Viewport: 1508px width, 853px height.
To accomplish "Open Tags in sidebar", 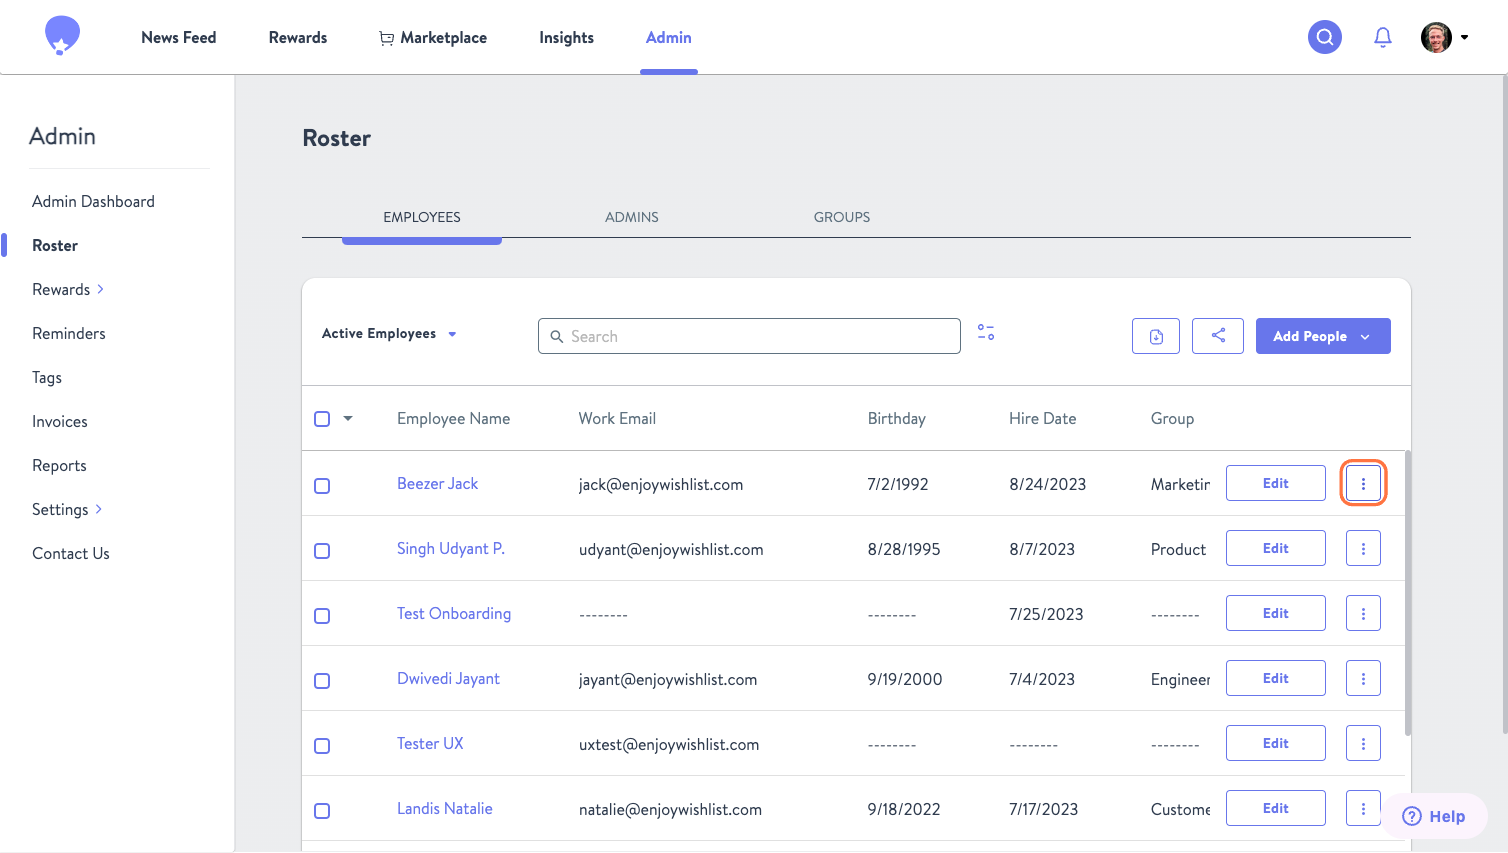I will (47, 377).
